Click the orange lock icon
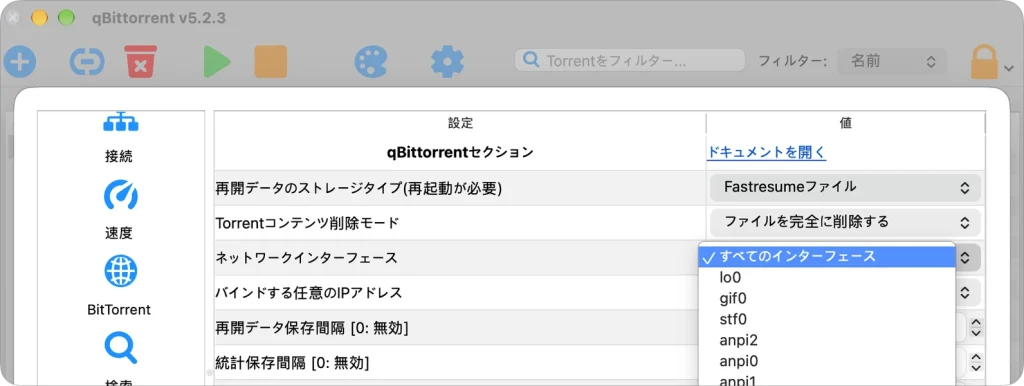 985,62
